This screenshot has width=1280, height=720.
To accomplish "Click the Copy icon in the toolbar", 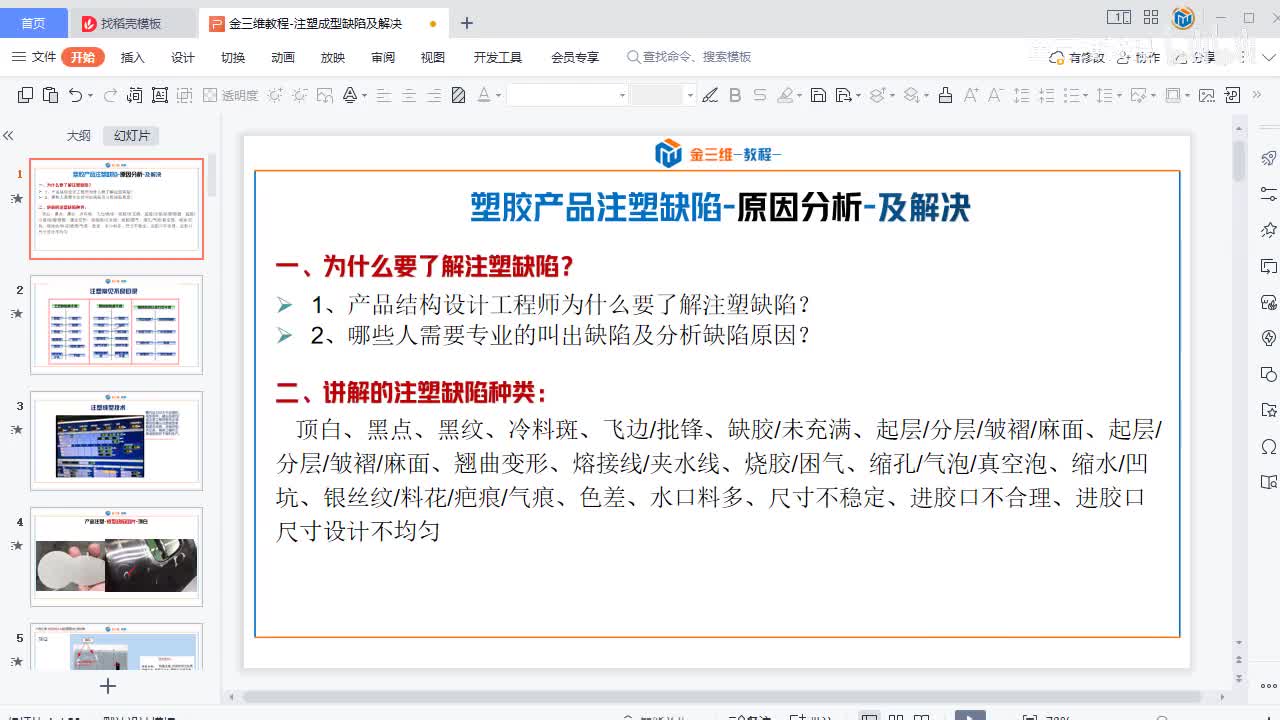I will 26,95.
